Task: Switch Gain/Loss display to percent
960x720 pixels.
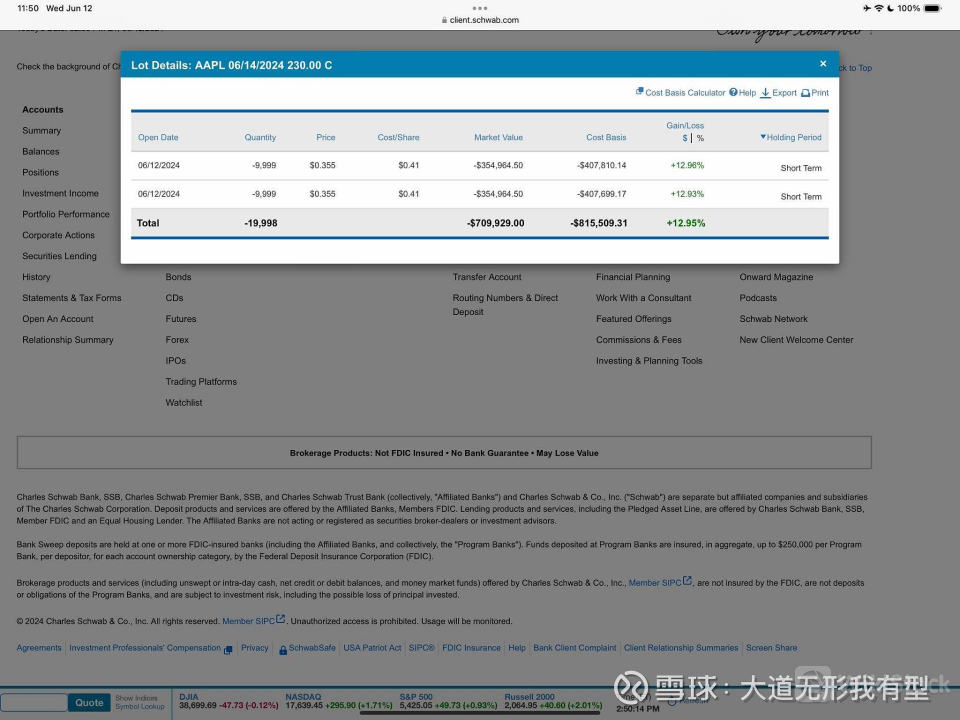Action: (x=700, y=139)
